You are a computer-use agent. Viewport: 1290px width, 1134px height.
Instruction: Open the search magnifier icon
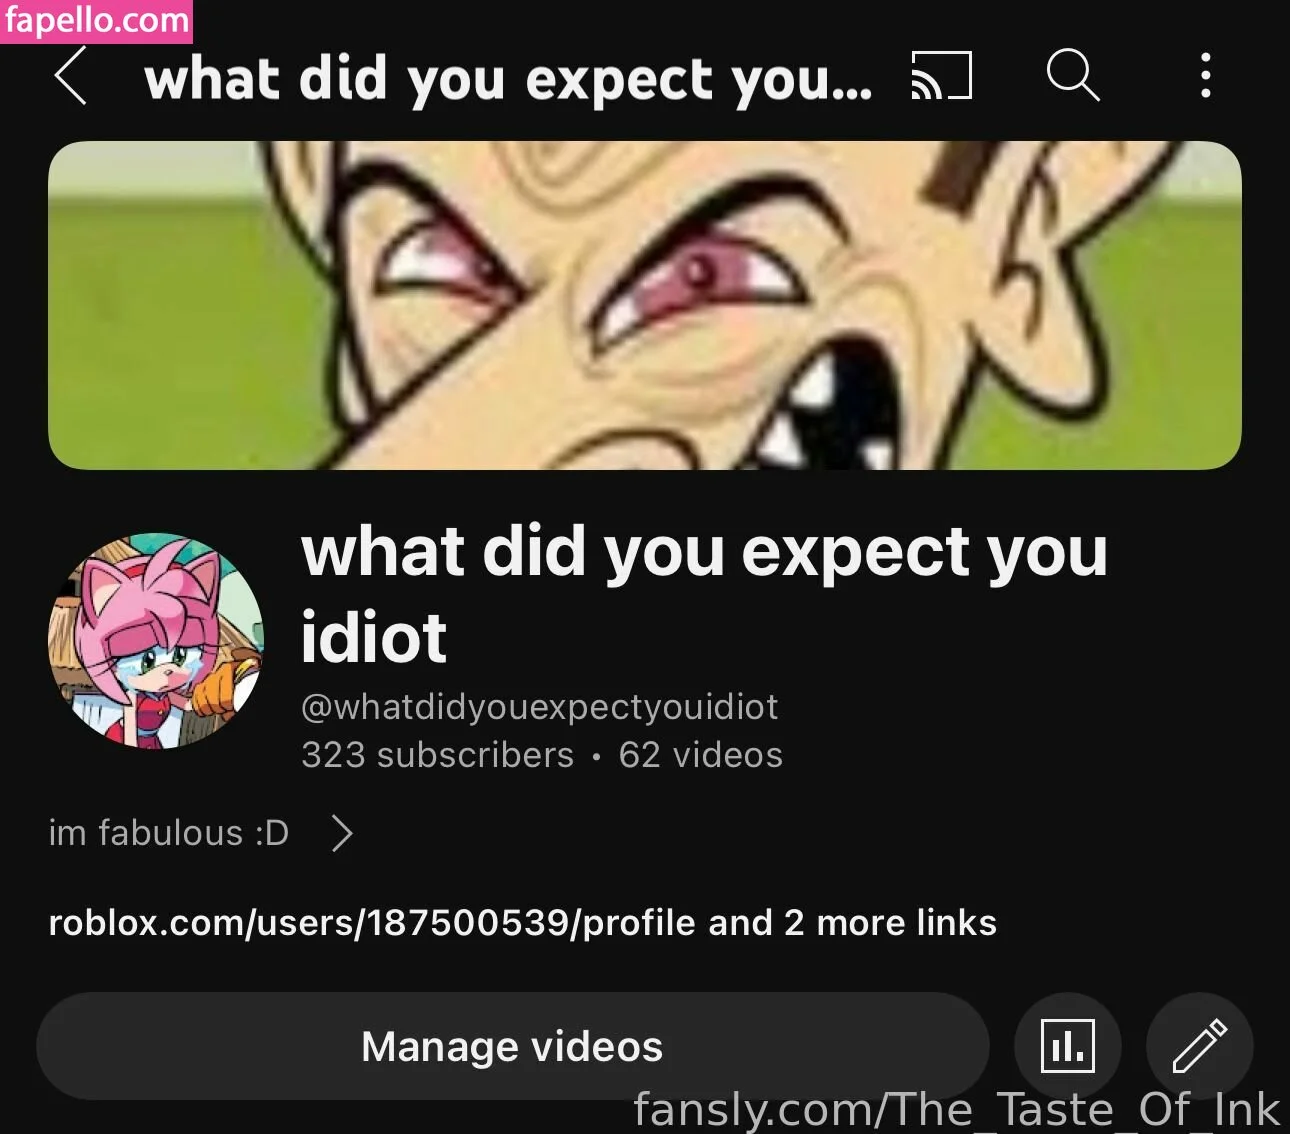1073,76
